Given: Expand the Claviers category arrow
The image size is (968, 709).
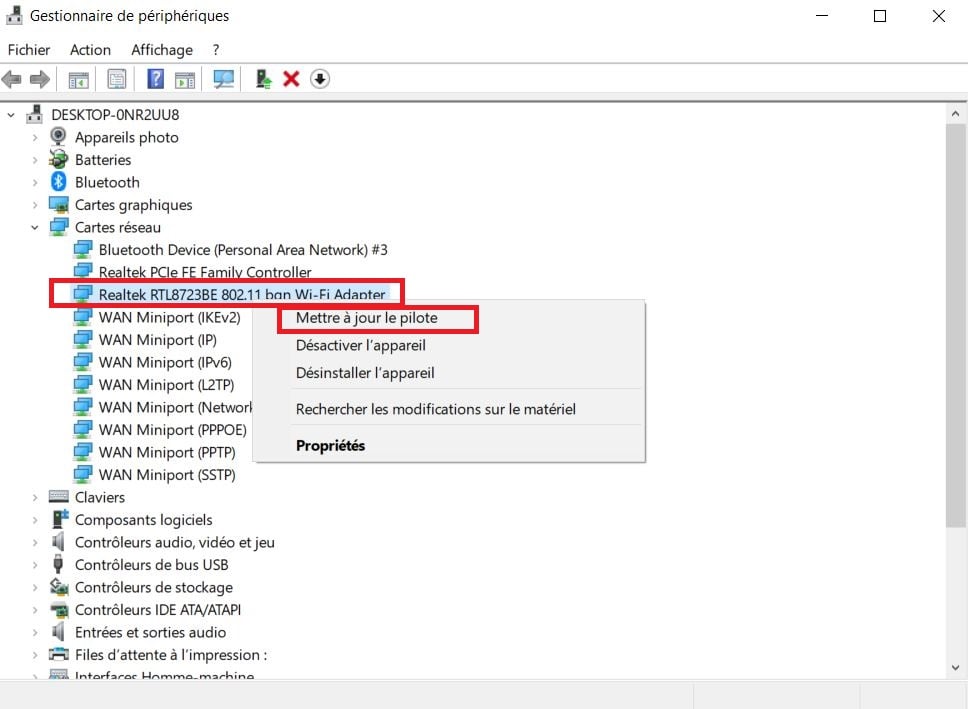Looking at the screenshot, I should coord(35,497).
